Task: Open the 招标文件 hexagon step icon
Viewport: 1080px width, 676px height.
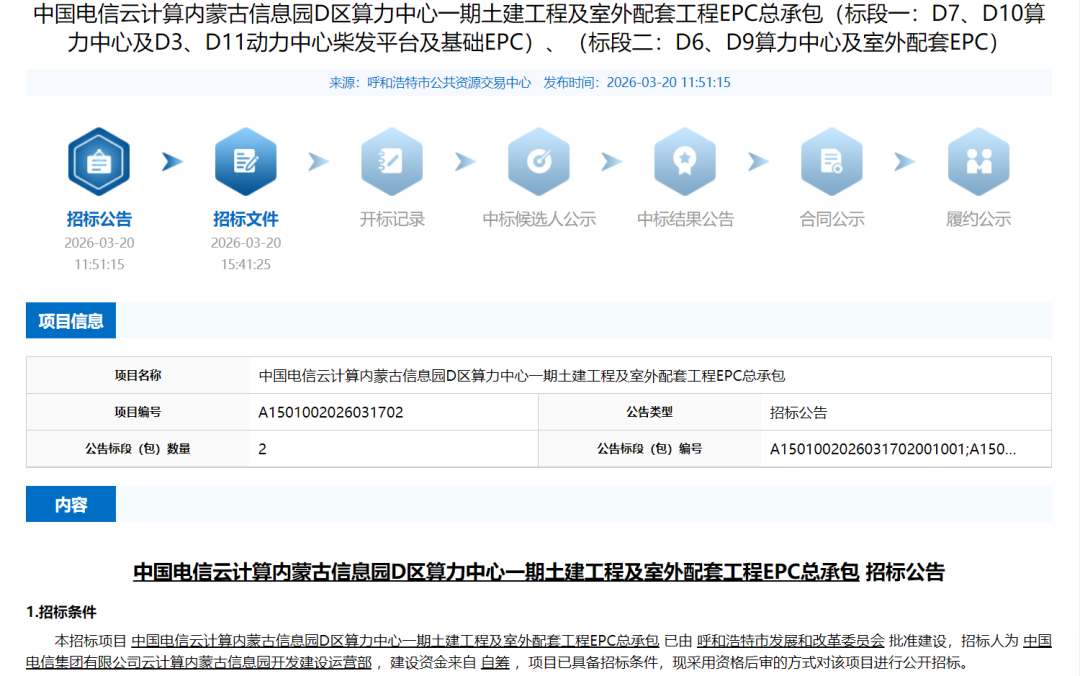Action: [245, 162]
